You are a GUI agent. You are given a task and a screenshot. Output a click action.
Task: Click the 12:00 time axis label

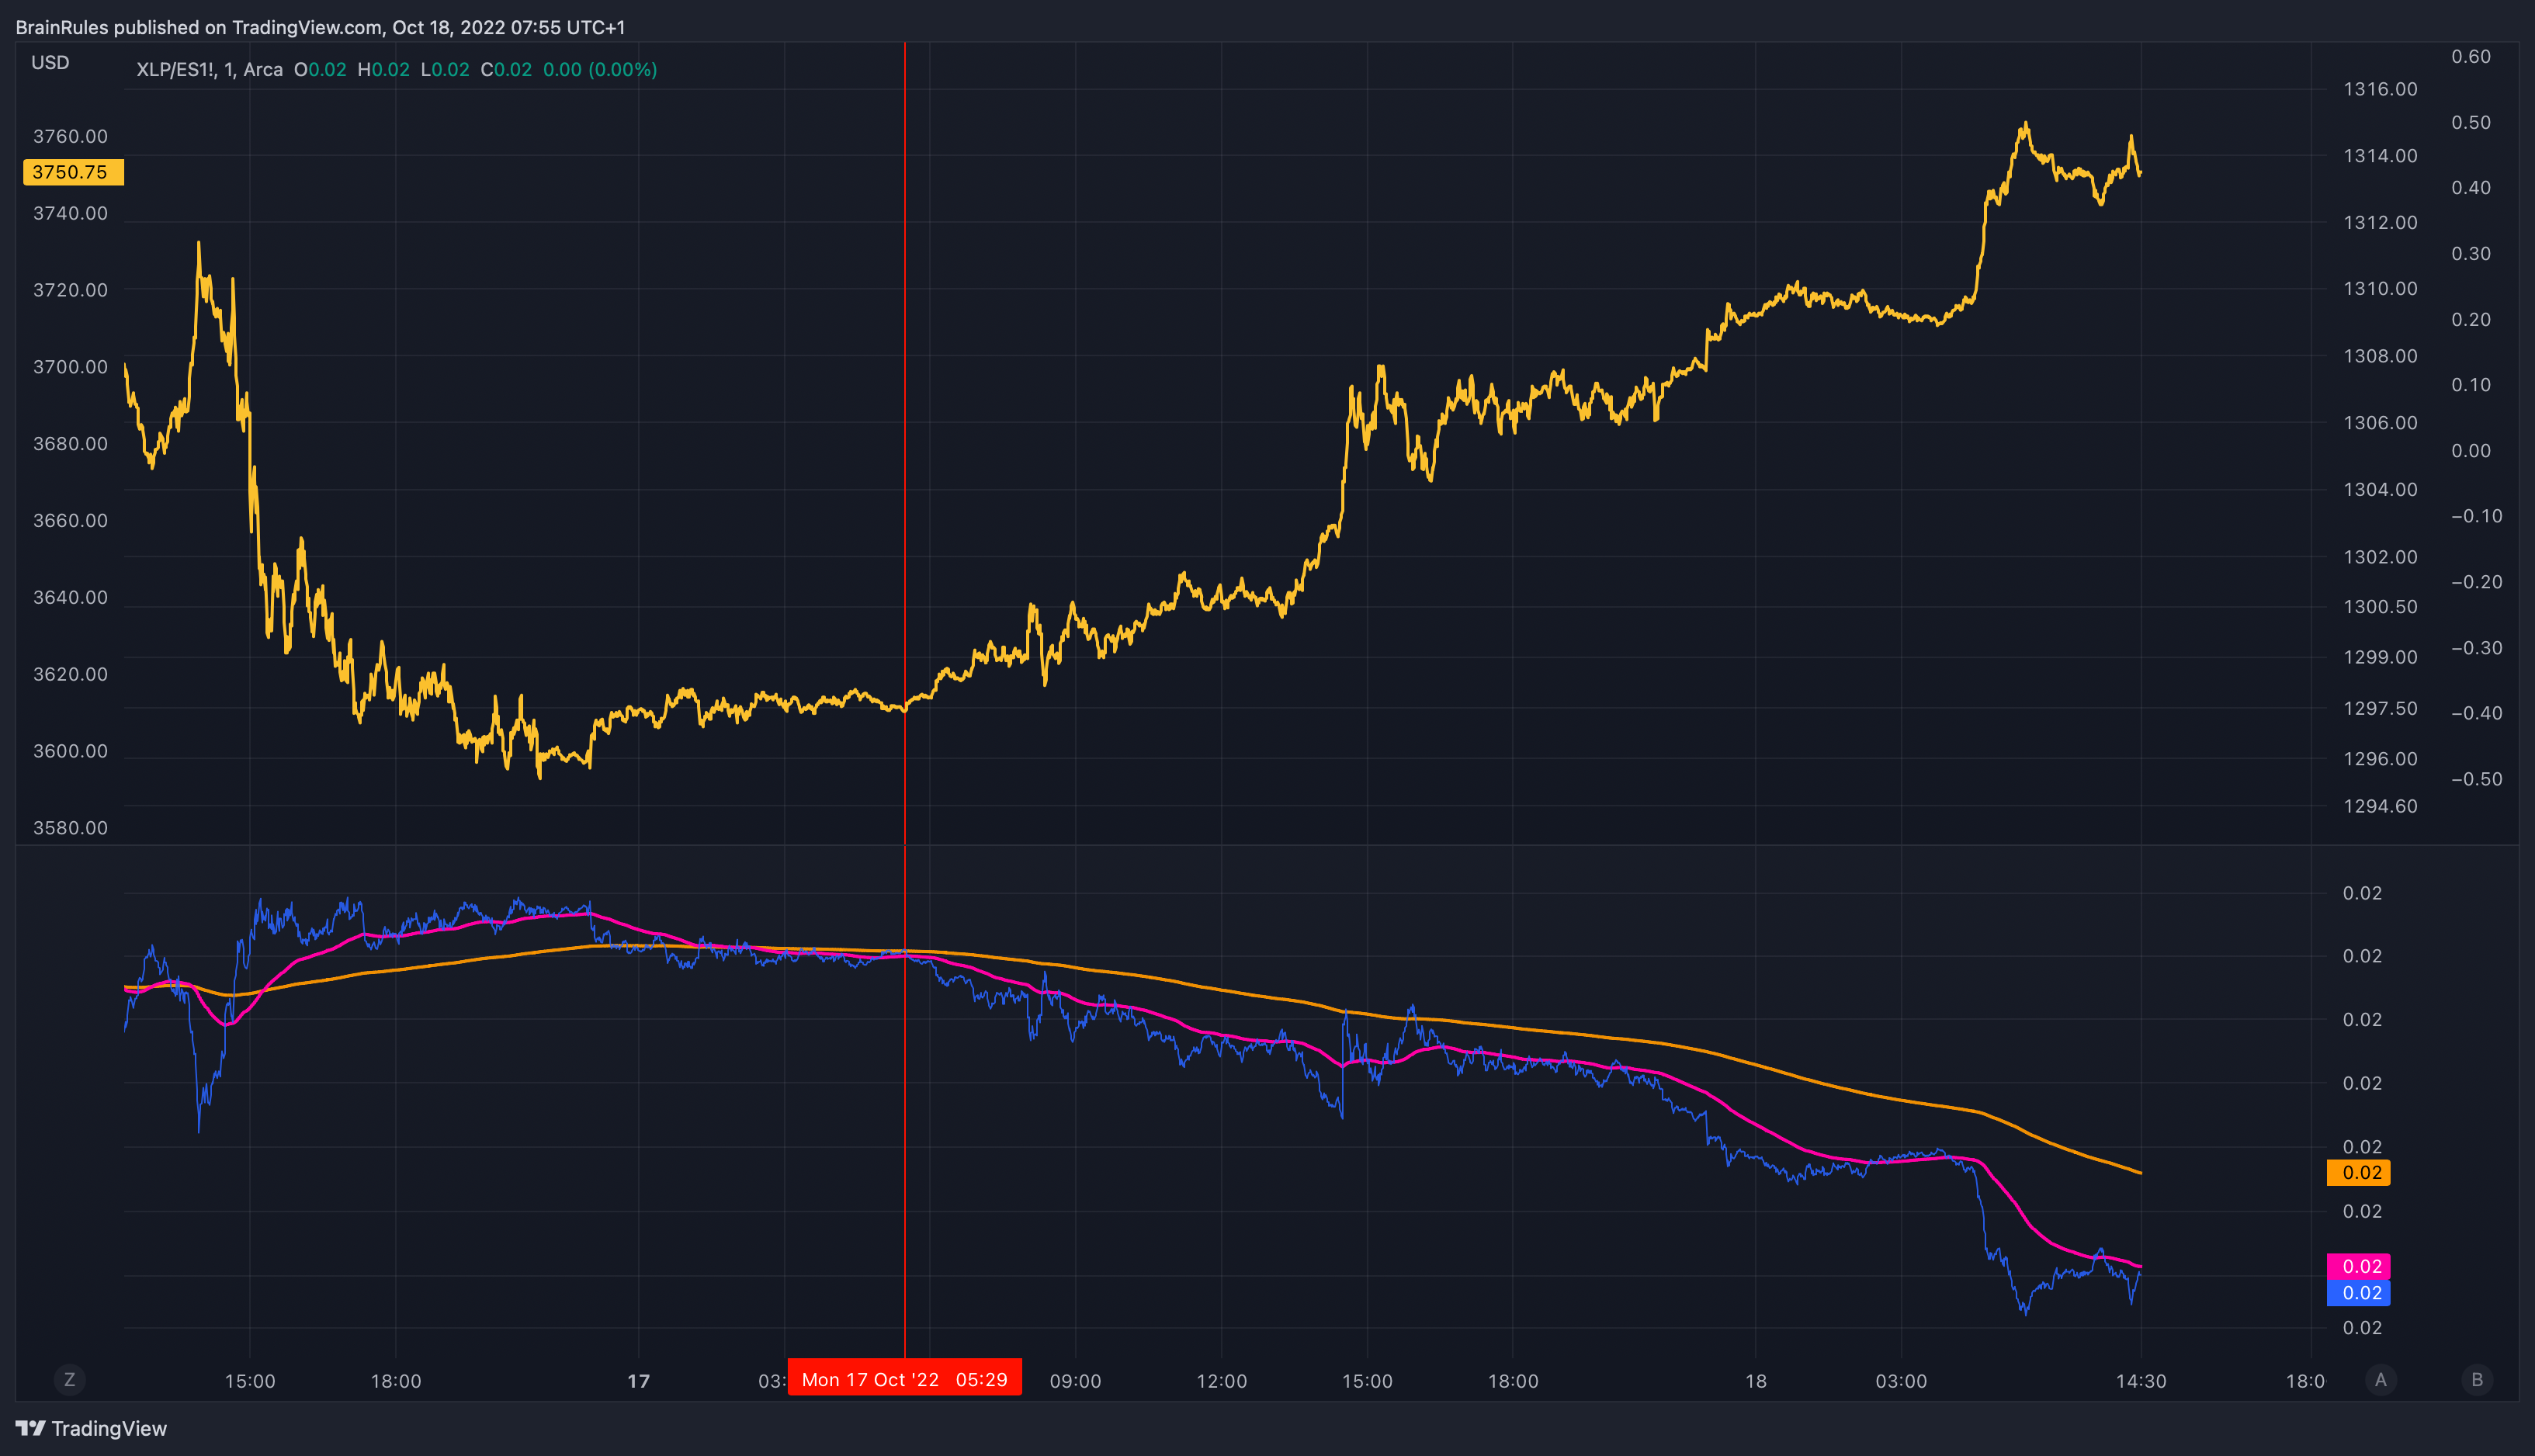1221,1381
